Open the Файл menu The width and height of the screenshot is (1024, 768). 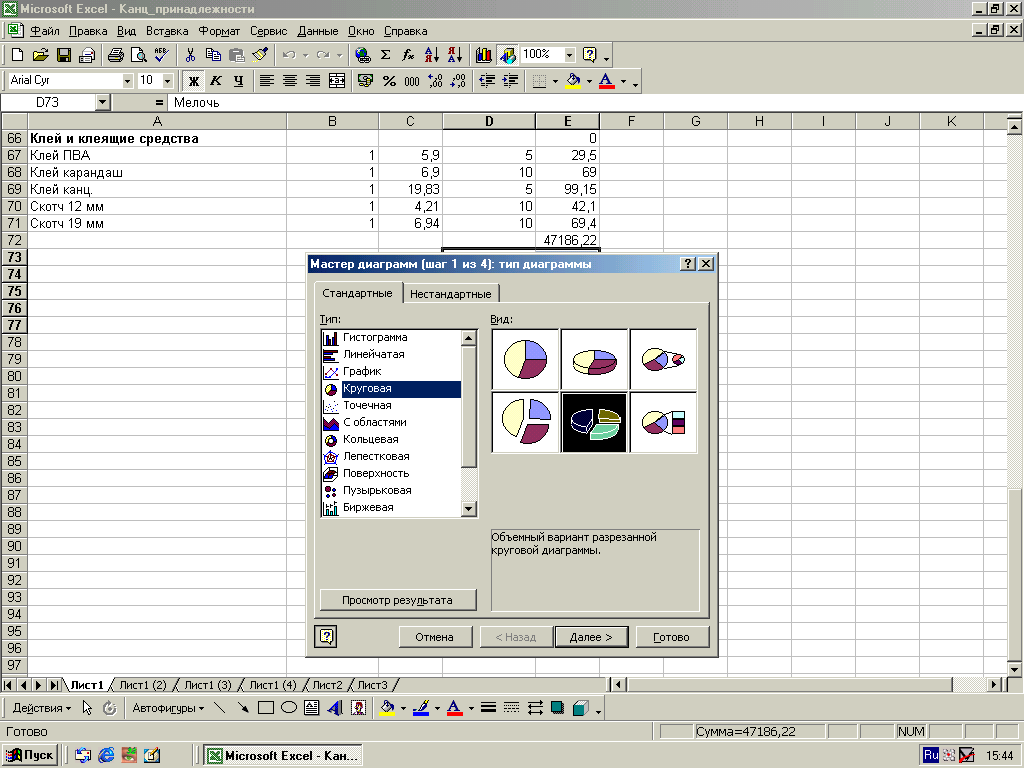(x=44, y=31)
